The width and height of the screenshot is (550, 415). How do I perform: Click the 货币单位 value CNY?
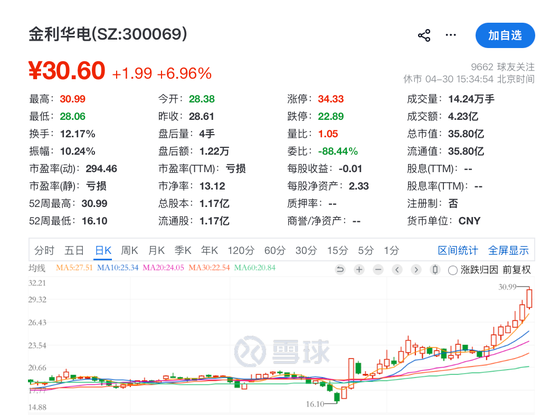[x=469, y=221]
